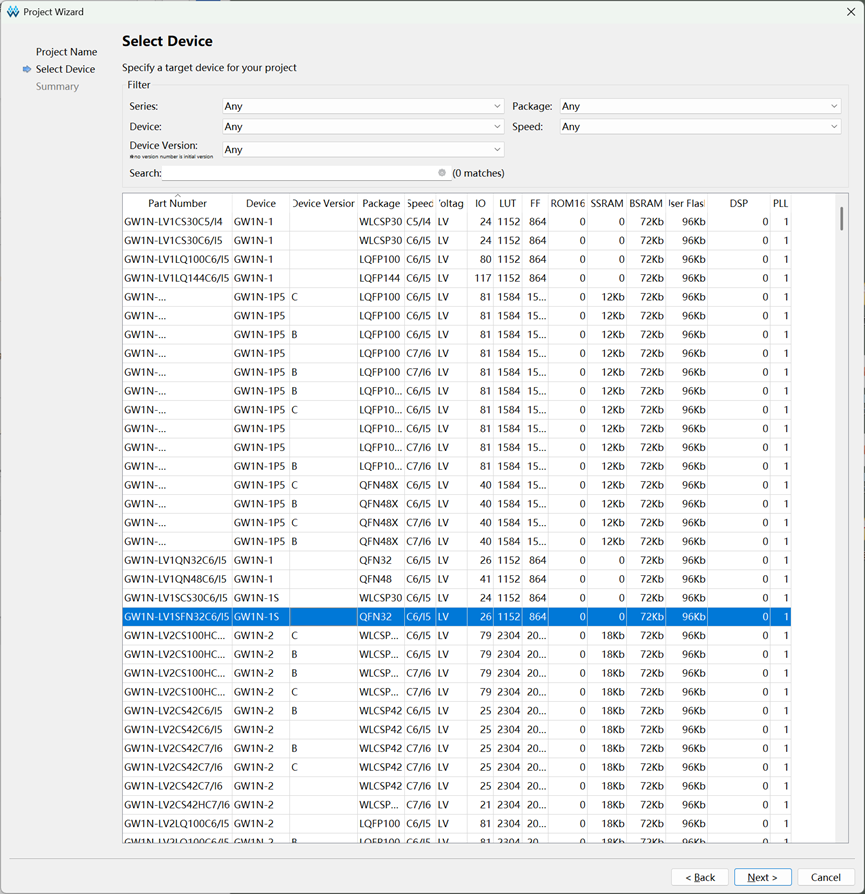The image size is (865, 894).
Task: Expand the Device filter dropdown
Action: tap(363, 127)
